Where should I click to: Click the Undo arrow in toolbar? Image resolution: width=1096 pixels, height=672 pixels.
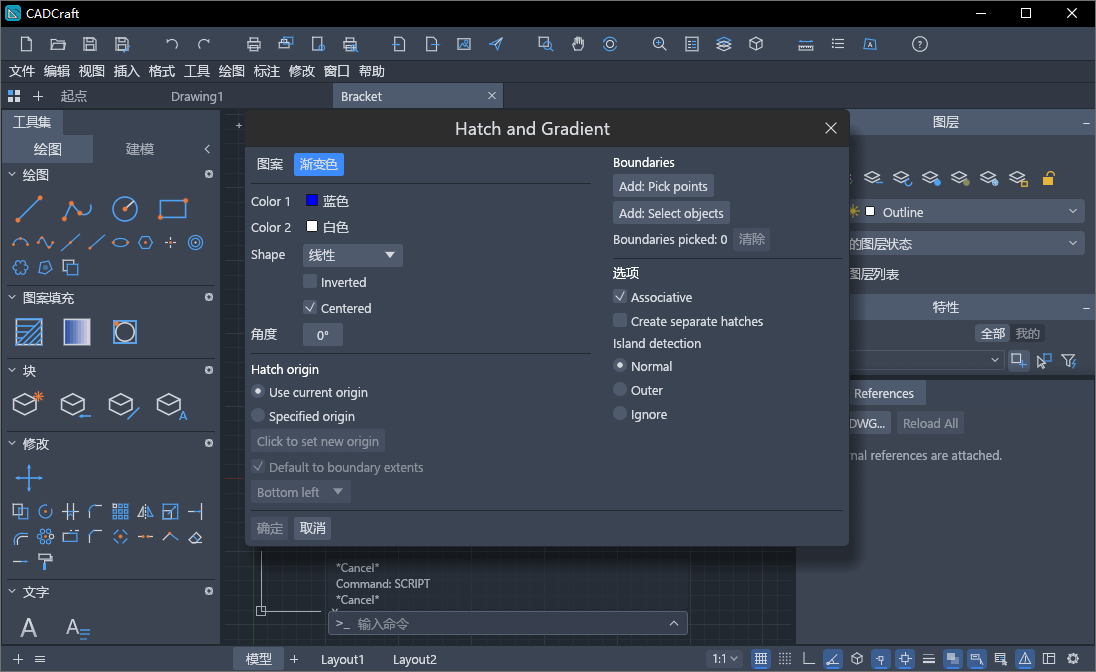tap(172, 45)
